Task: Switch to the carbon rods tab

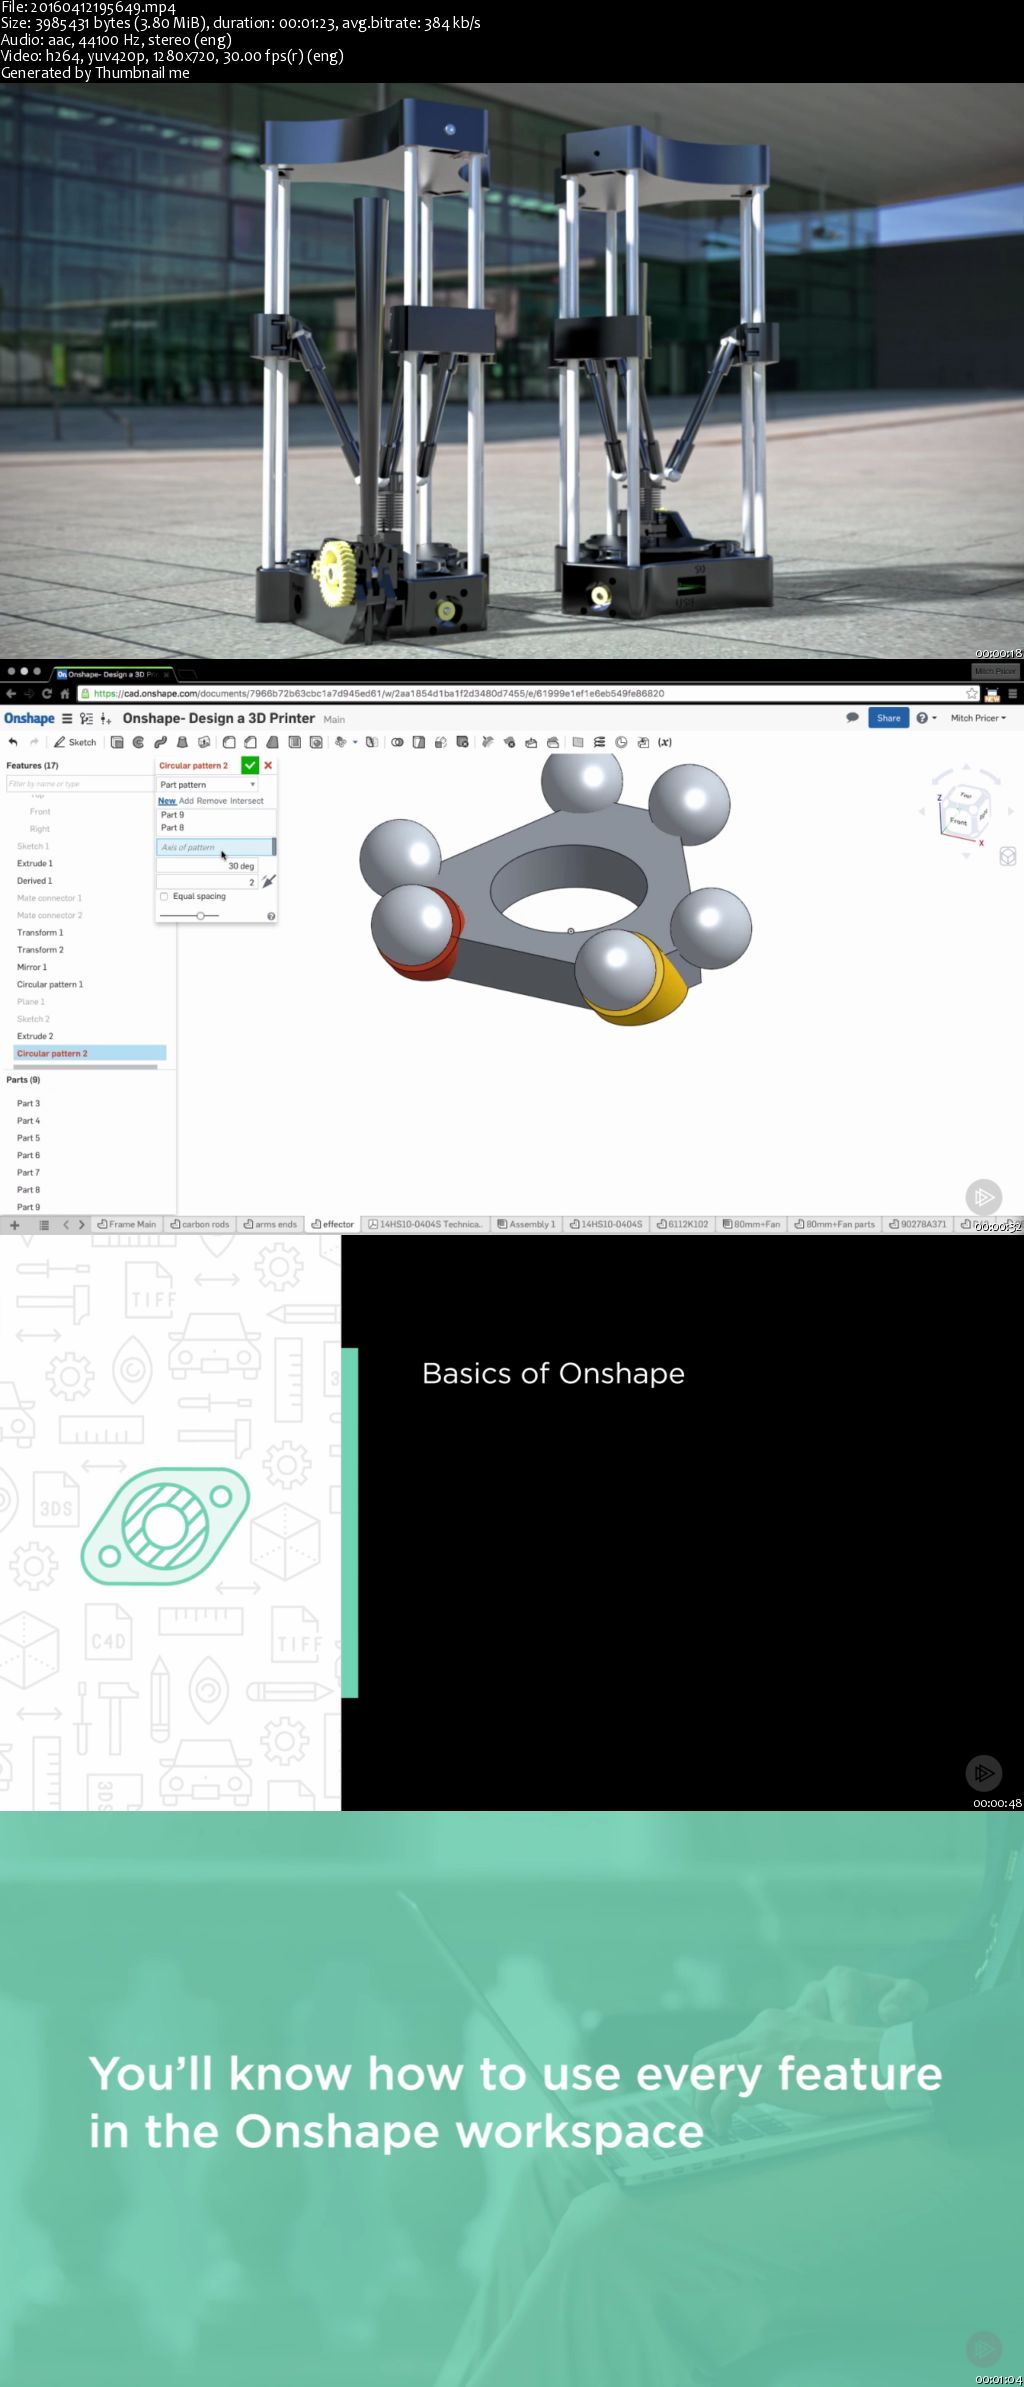Action: pos(200,1224)
